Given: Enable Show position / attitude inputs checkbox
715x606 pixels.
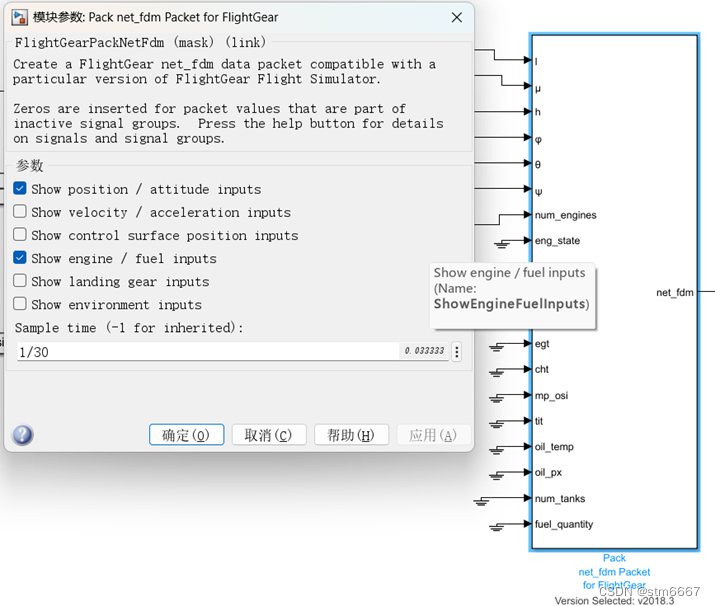Looking at the screenshot, I should [20, 188].
